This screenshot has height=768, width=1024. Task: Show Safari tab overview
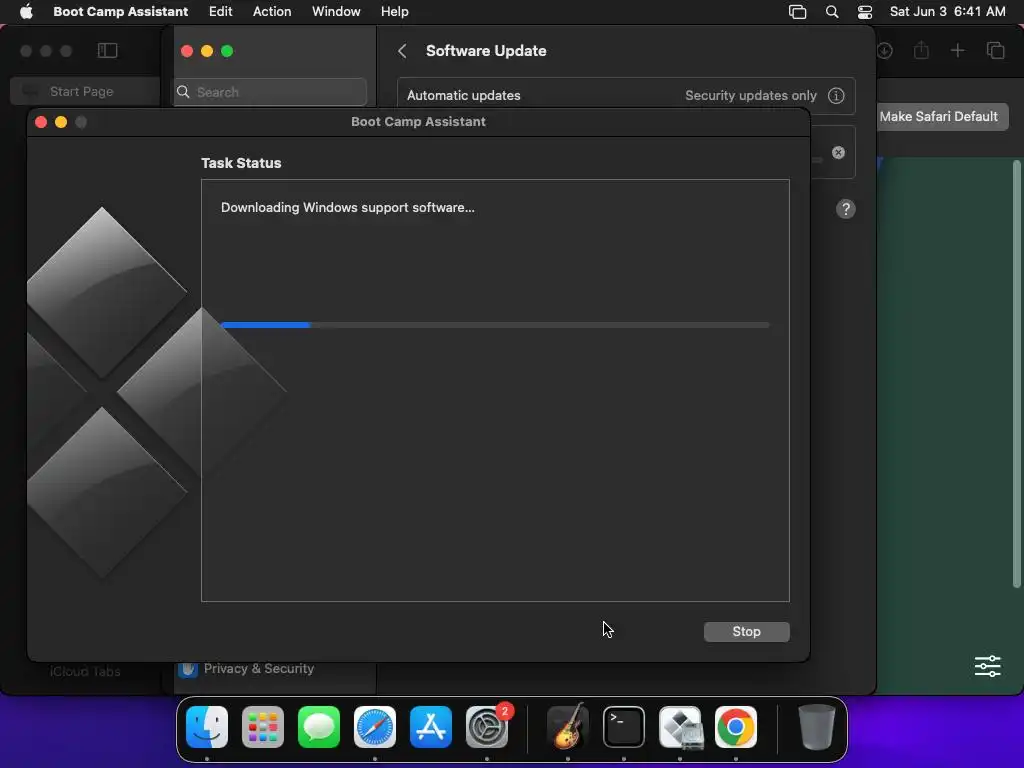tap(995, 50)
